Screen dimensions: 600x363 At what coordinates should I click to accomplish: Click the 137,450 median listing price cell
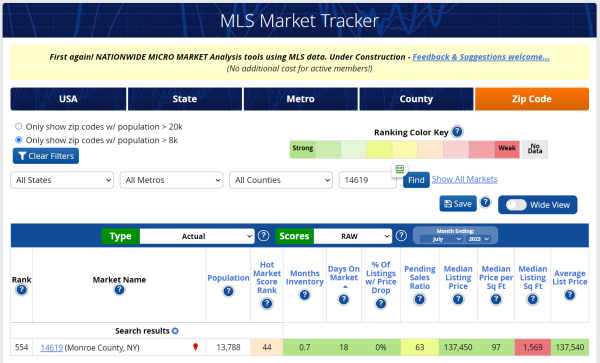pos(458,347)
